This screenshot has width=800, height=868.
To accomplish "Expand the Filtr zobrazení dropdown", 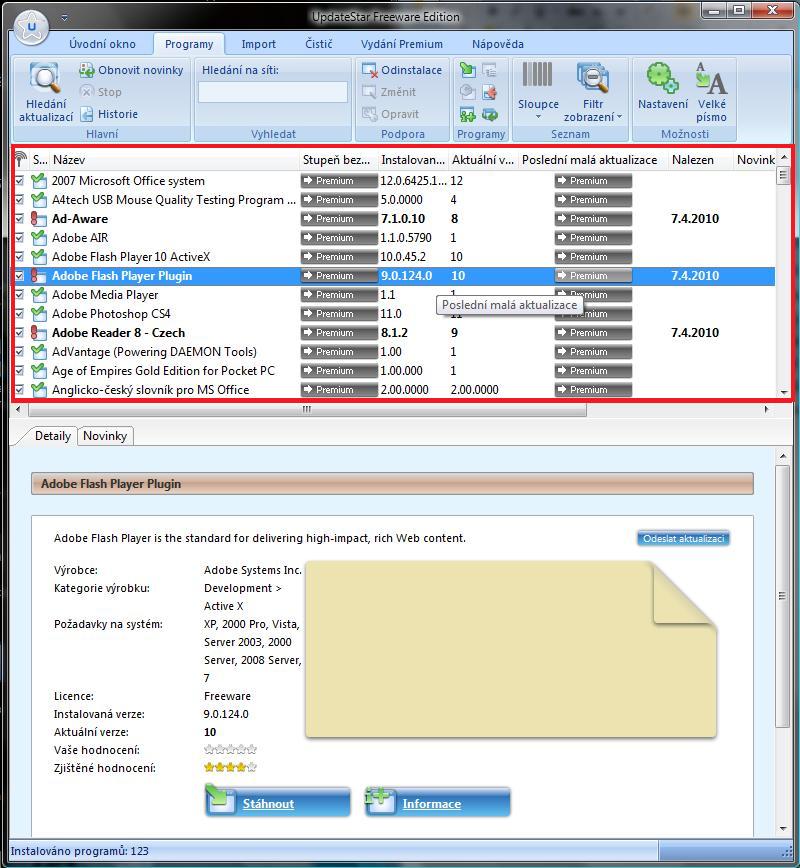I will pyautogui.click(x=592, y=91).
